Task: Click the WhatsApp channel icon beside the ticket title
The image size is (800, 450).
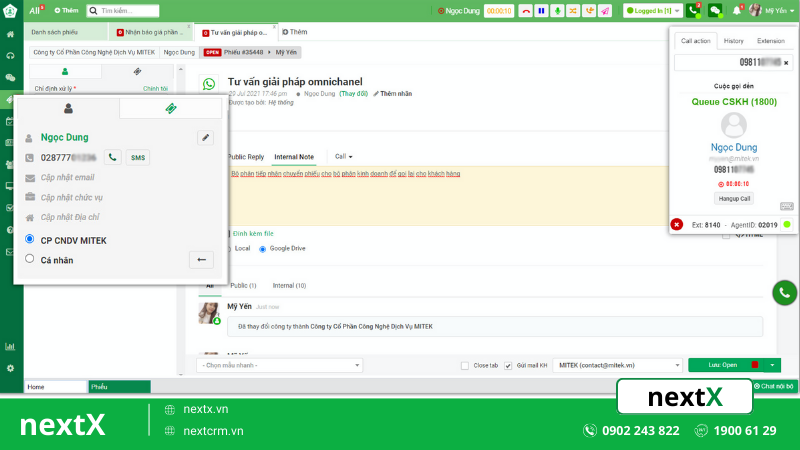Action: (x=209, y=84)
